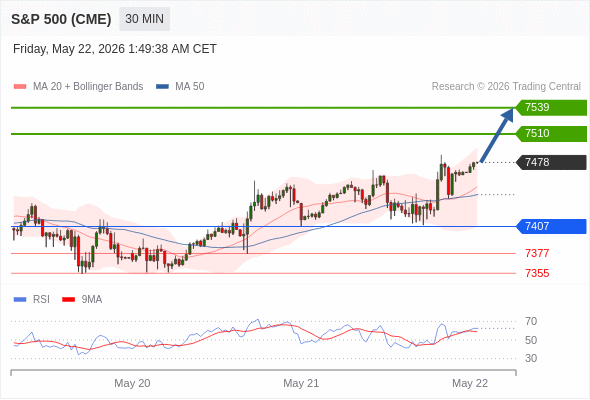Viewport: 590px width, 400px height.
Task: Click the May 20 date label
Action: [x=132, y=383]
